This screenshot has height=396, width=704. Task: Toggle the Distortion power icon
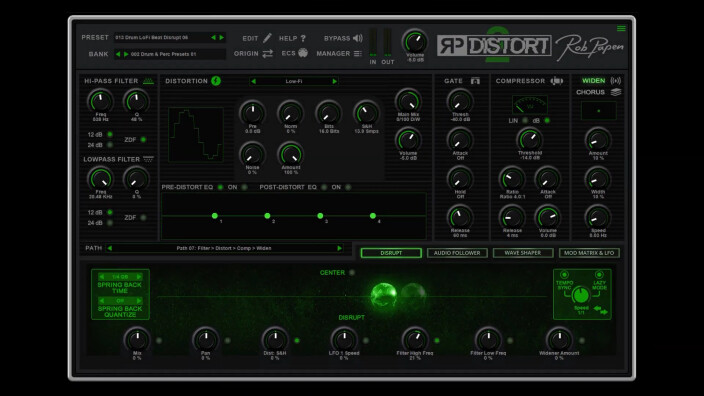tap(216, 81)
